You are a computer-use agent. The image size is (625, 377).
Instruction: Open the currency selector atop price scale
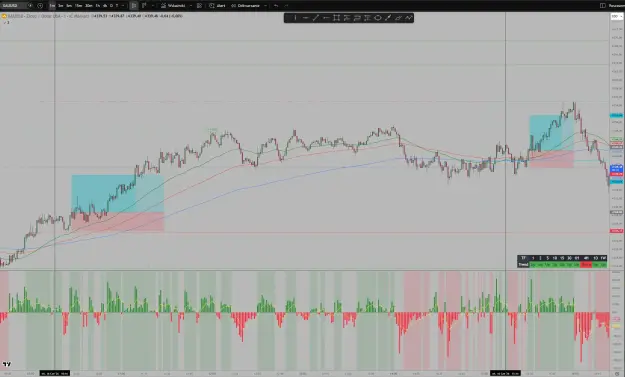click(616, 16)
